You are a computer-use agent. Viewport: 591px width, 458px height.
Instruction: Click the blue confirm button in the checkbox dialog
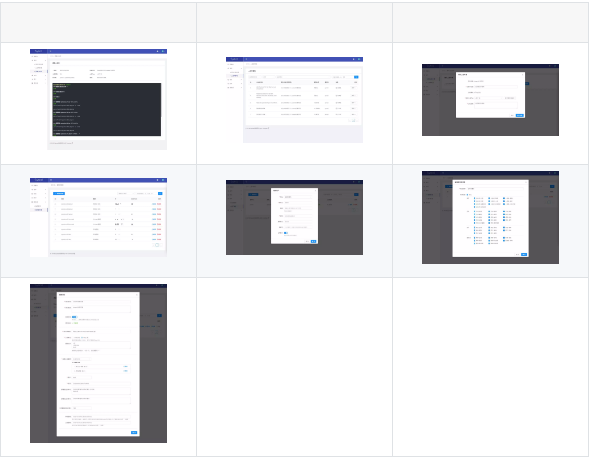pyautogui.click(x=524, y=254)
